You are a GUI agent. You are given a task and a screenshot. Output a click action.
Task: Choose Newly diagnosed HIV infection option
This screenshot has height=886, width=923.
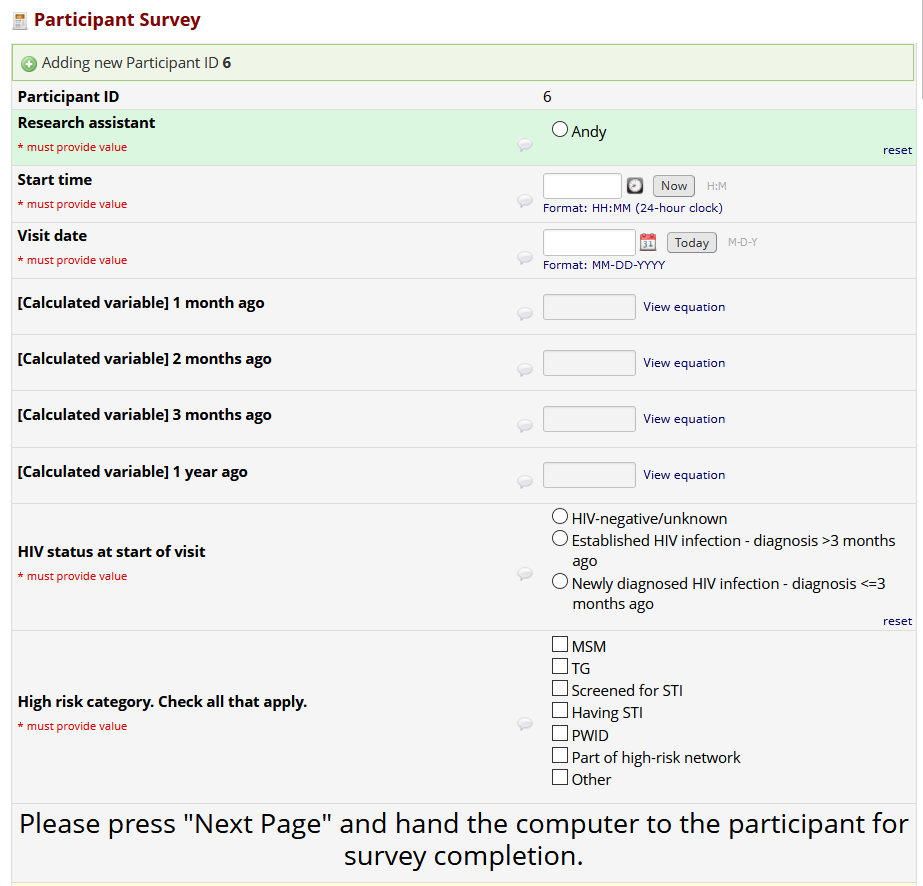560,582
